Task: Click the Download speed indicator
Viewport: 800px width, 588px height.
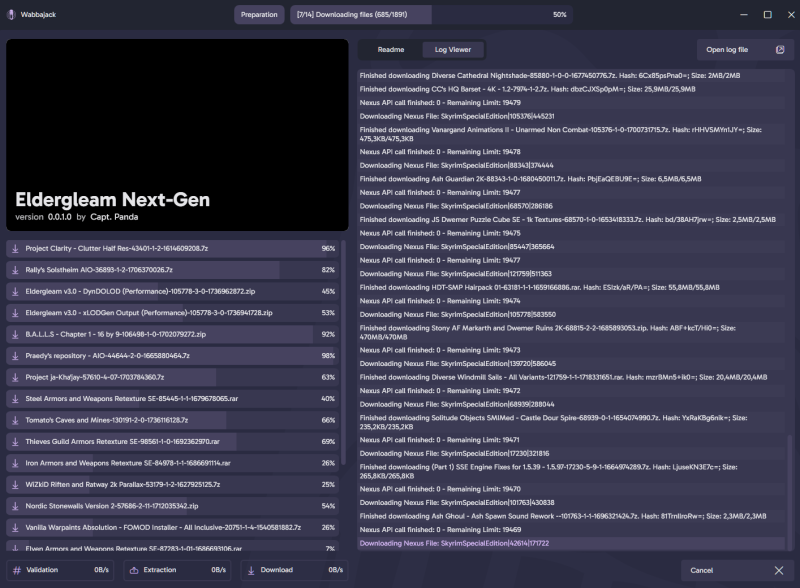Action: point(294,570)
